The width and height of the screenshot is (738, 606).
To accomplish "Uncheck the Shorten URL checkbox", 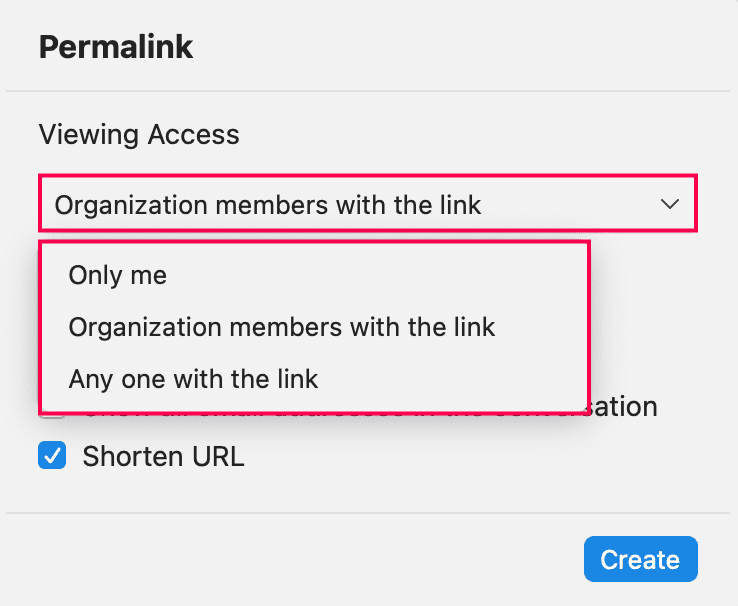I will click(x=52, y=457).
